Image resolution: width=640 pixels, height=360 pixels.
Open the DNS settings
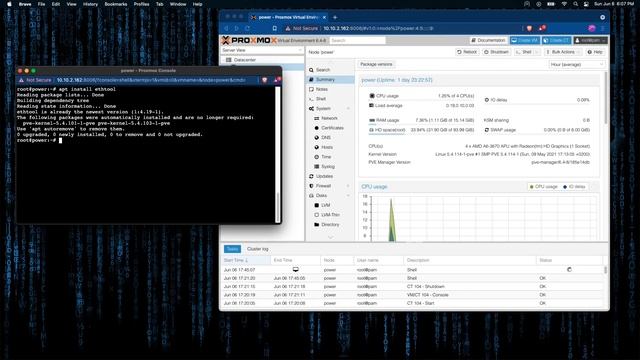[326, 138]
